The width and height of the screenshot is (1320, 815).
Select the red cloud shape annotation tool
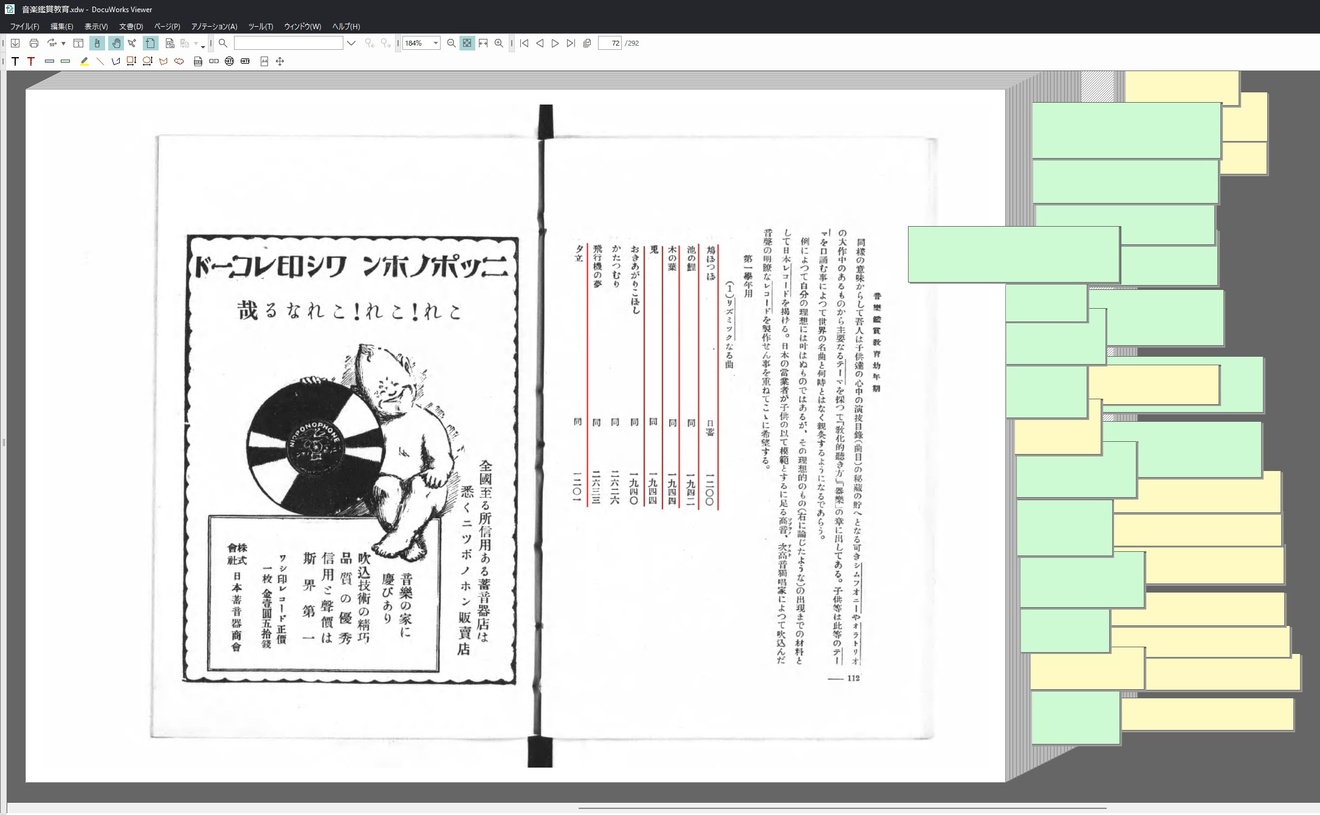tap(179, 61)
